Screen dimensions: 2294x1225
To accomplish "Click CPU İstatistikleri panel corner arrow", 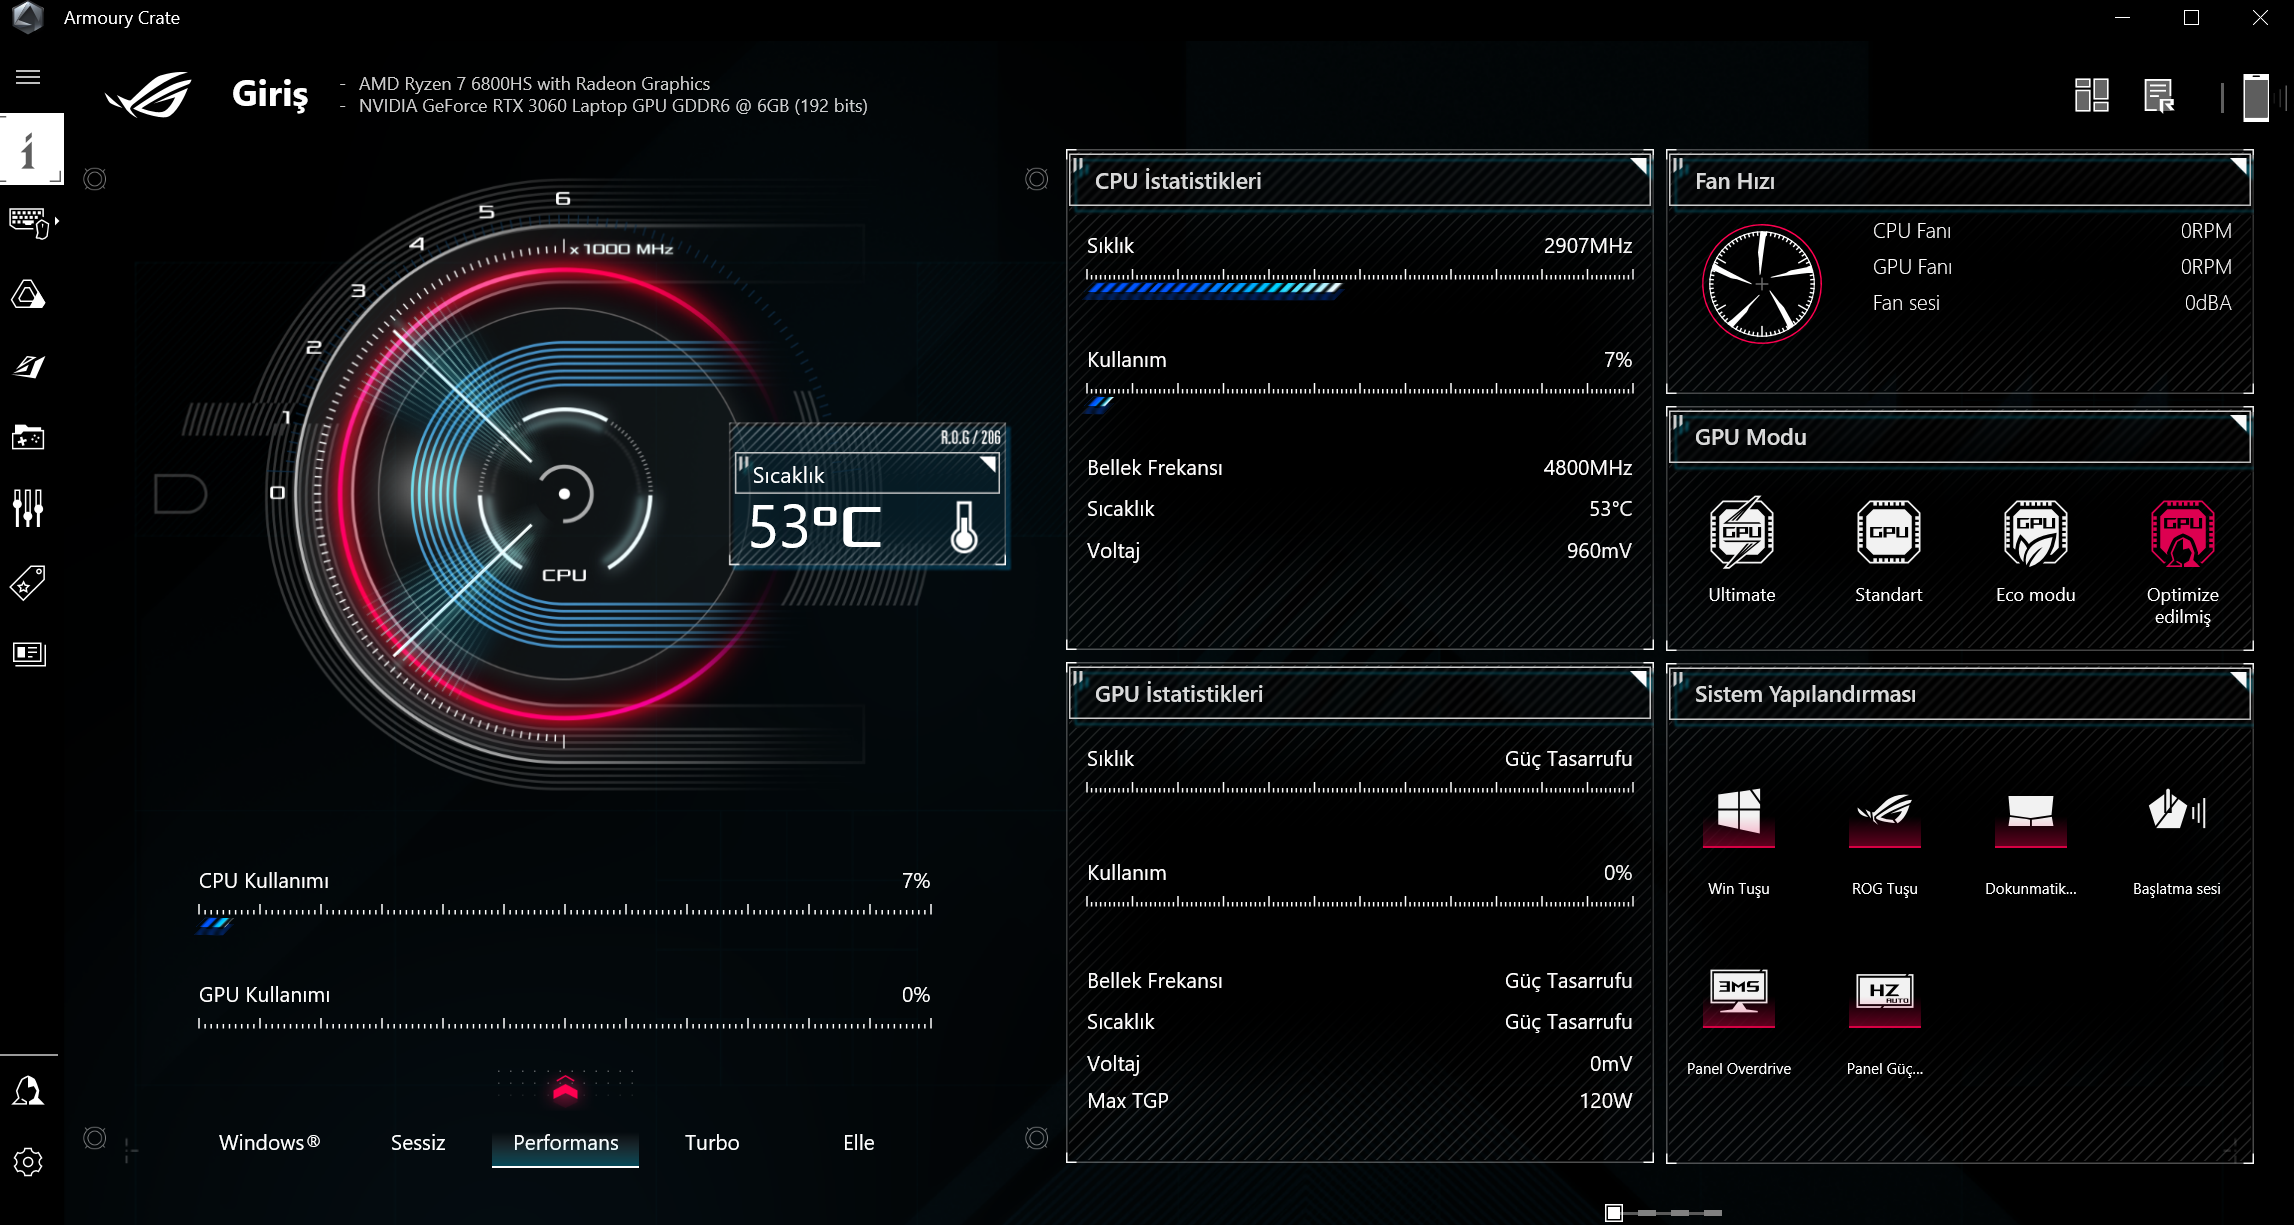I will click(x=1639, y=165).
